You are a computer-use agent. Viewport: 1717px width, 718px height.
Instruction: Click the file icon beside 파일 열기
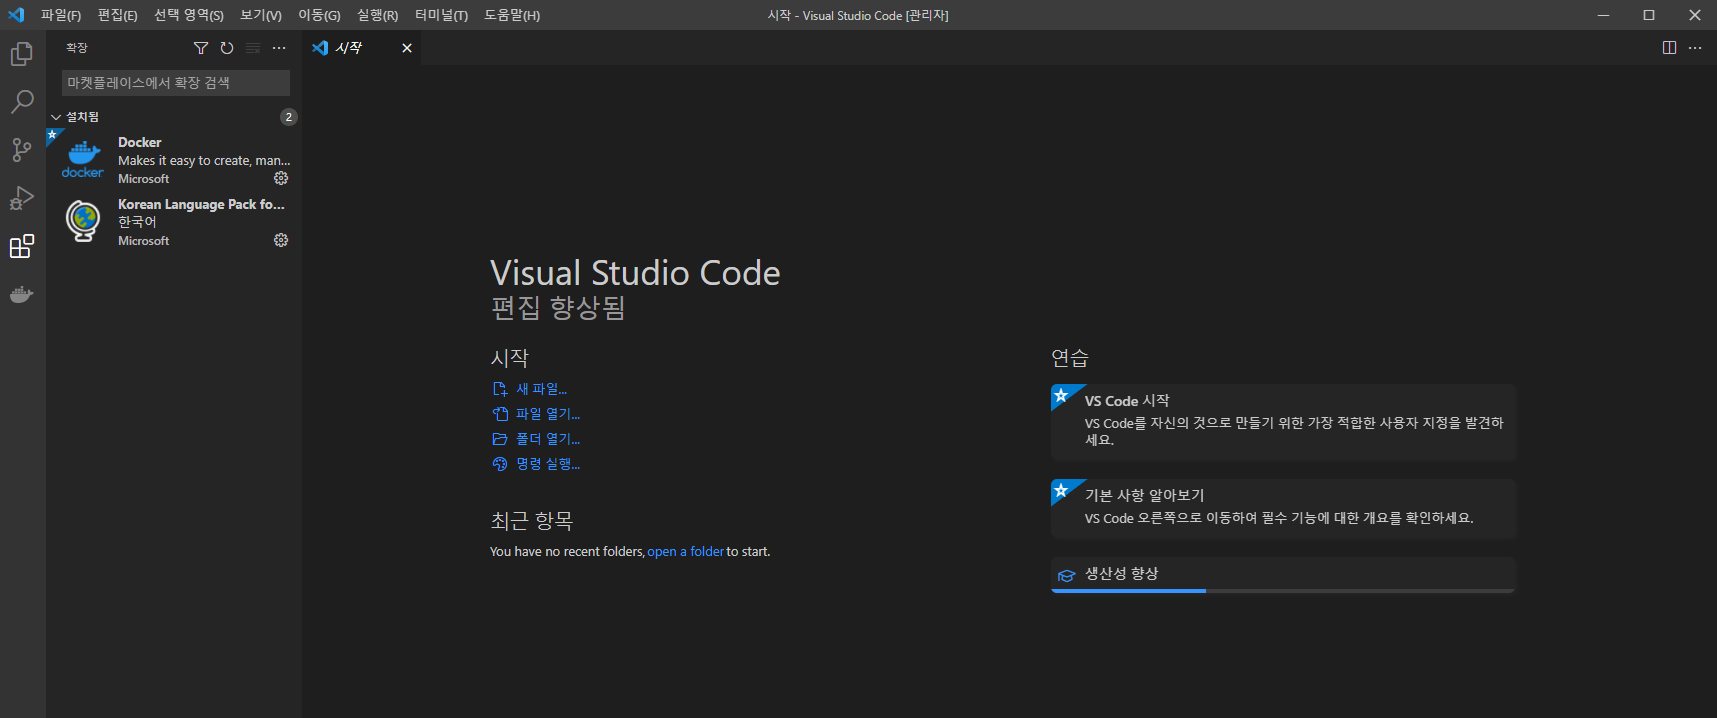(x=500, y=414)
